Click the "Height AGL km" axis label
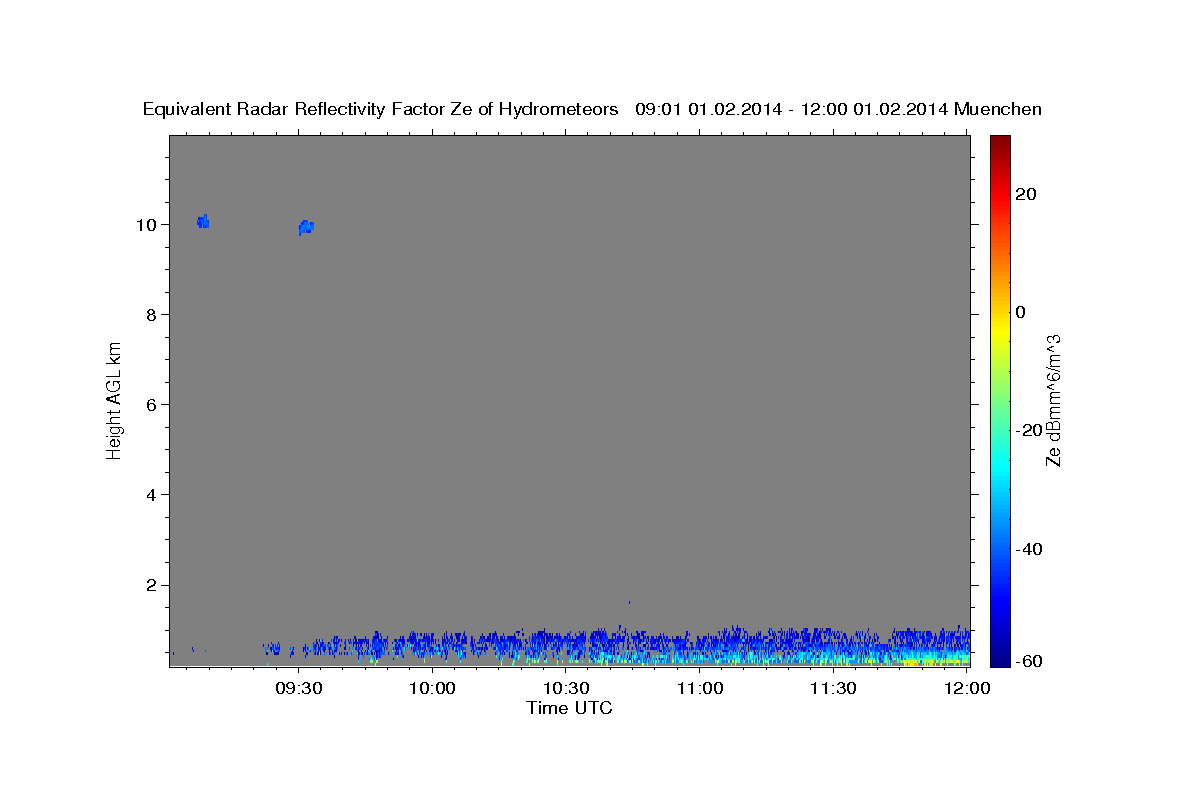Screen dimensions: 1200x800 (x=115, y=399)
